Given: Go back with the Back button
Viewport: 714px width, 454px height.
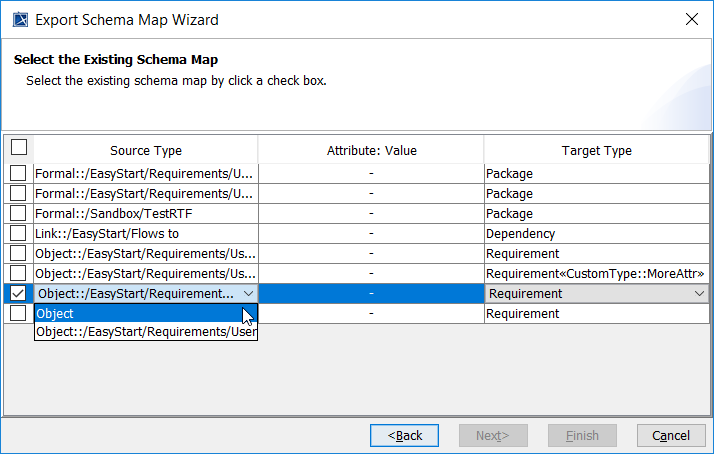Looking at the screenshot, I should pyautogui.click(x=405, y=435).
